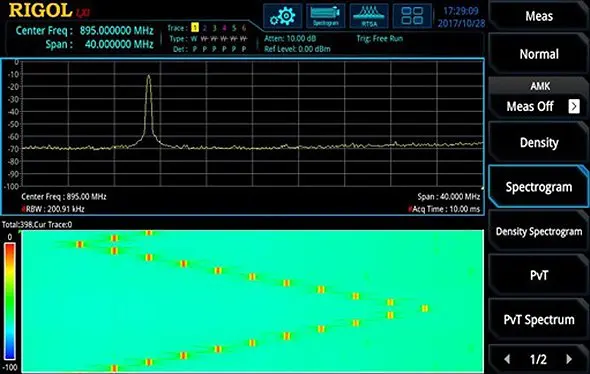Select trace 1 indicator
590x374 pixels.
195,27
